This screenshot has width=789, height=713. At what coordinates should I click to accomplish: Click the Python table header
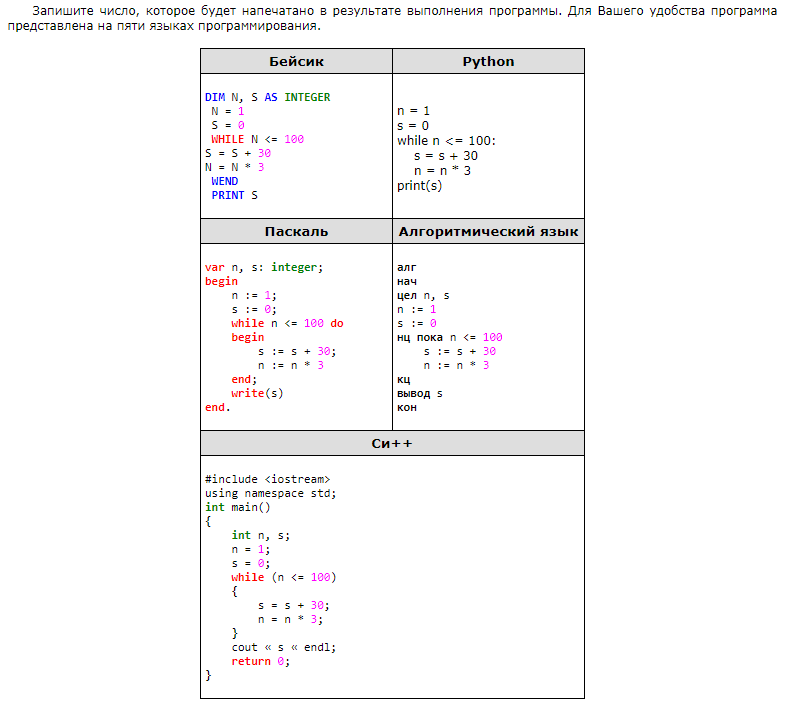pos(488,62)
